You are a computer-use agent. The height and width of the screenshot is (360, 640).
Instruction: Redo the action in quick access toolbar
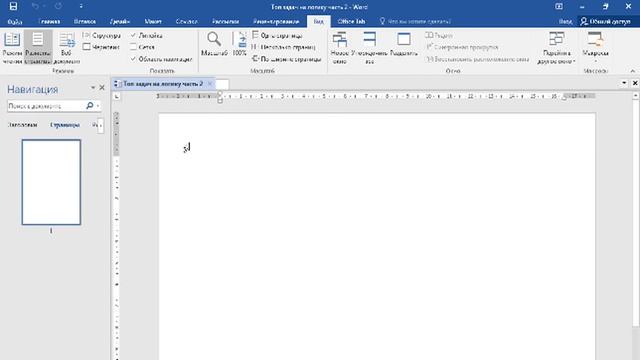[58, 6]
